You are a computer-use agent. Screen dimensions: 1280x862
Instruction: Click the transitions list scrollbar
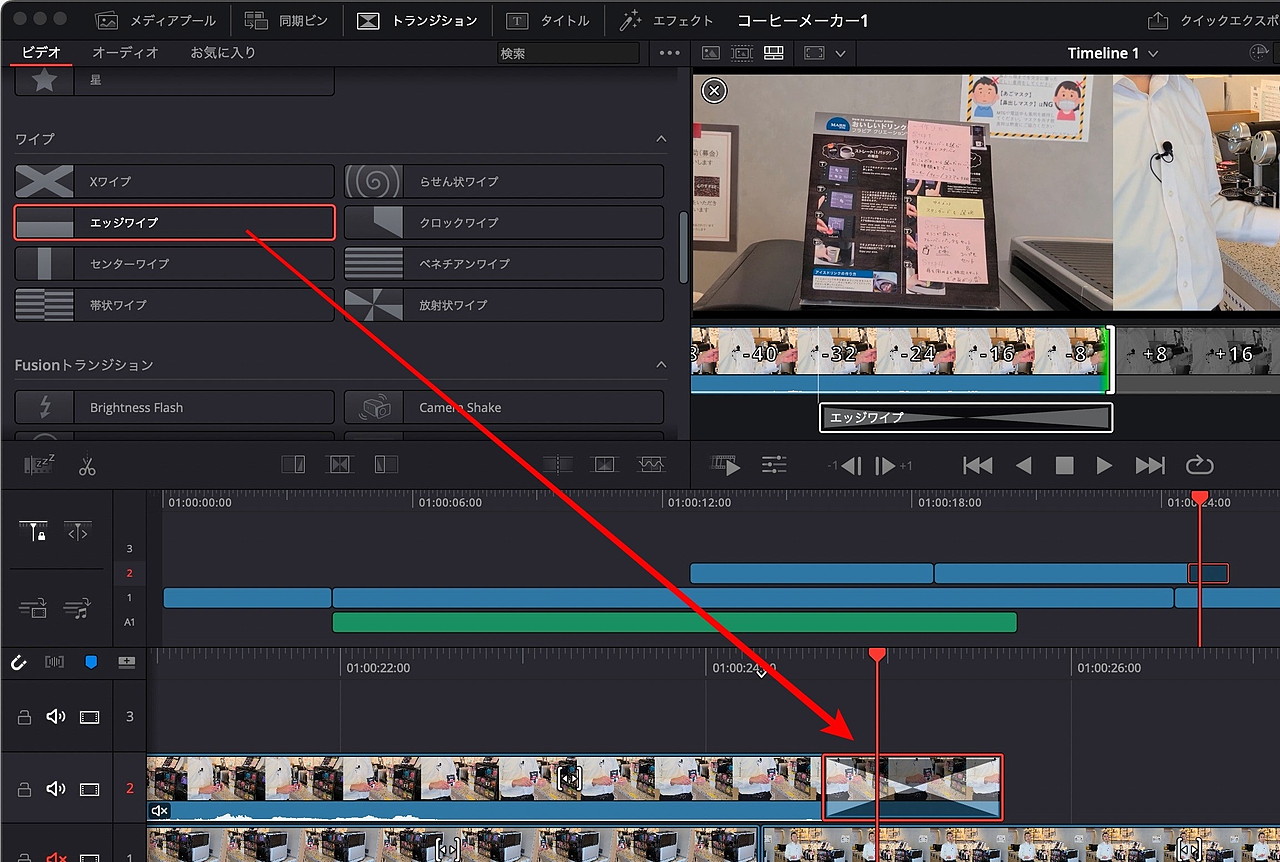pyautogui.click(x=683, y=247)
